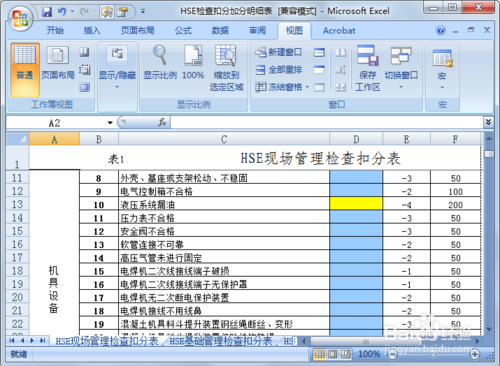This screenshot has width=500, height=366.
Task: Undo the last action
Action: 62,12
